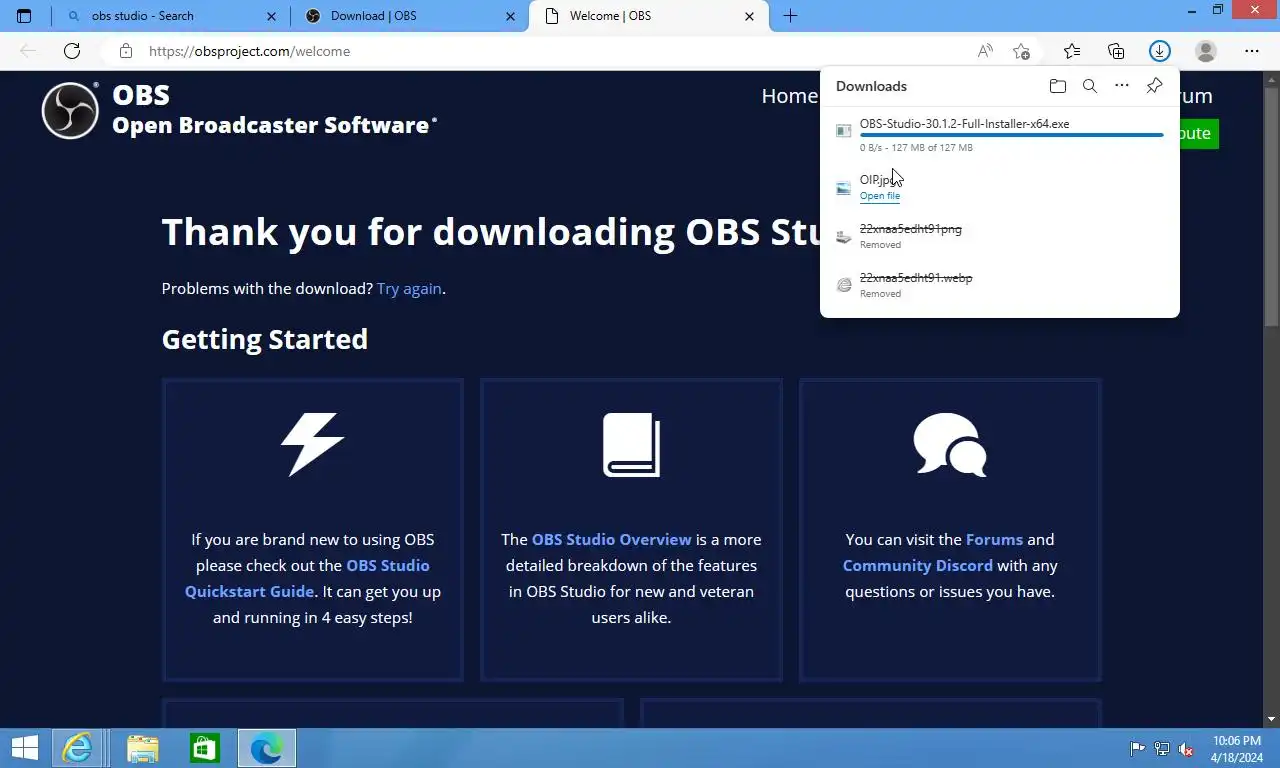Click OBS Open Broadcaster Software title
The height and width of the screenshot is (768, 1280).
pos(274,110)
